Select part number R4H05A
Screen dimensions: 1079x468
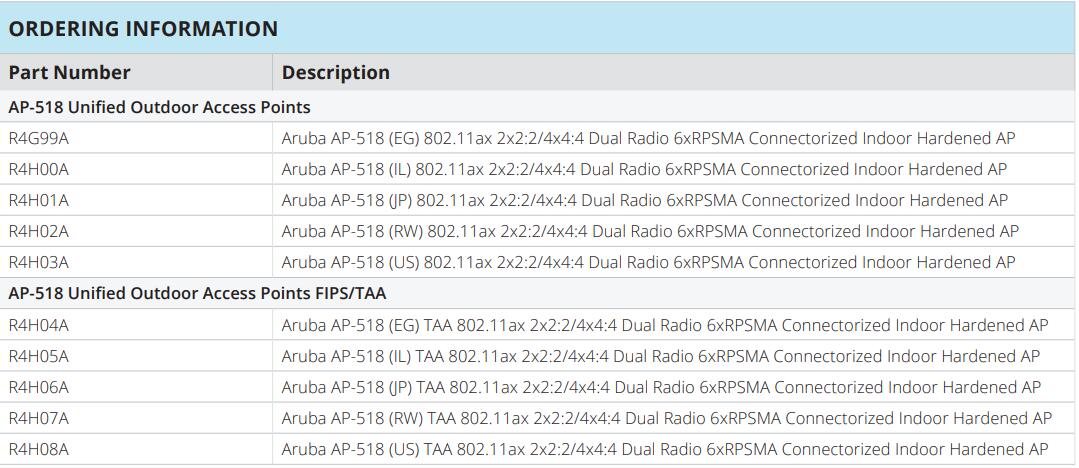click(39, 356)
